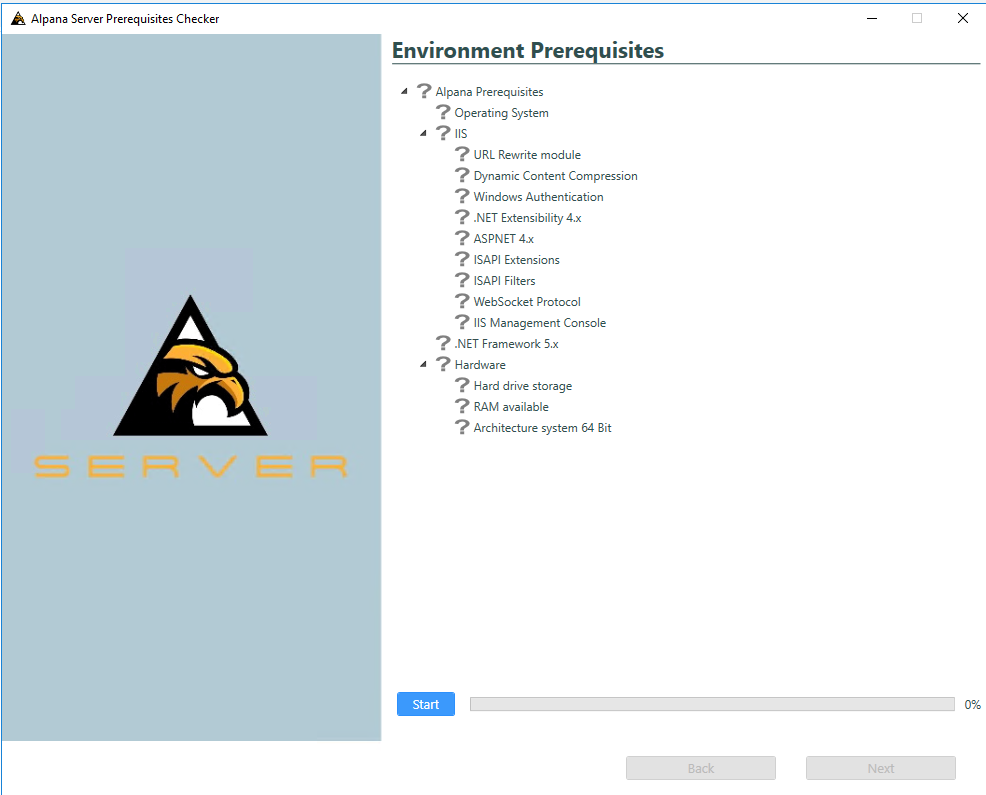This screenshot has width=986, height=795.
Task: Click the question mark icon beside IIS
Action: [x=443, y=133]
